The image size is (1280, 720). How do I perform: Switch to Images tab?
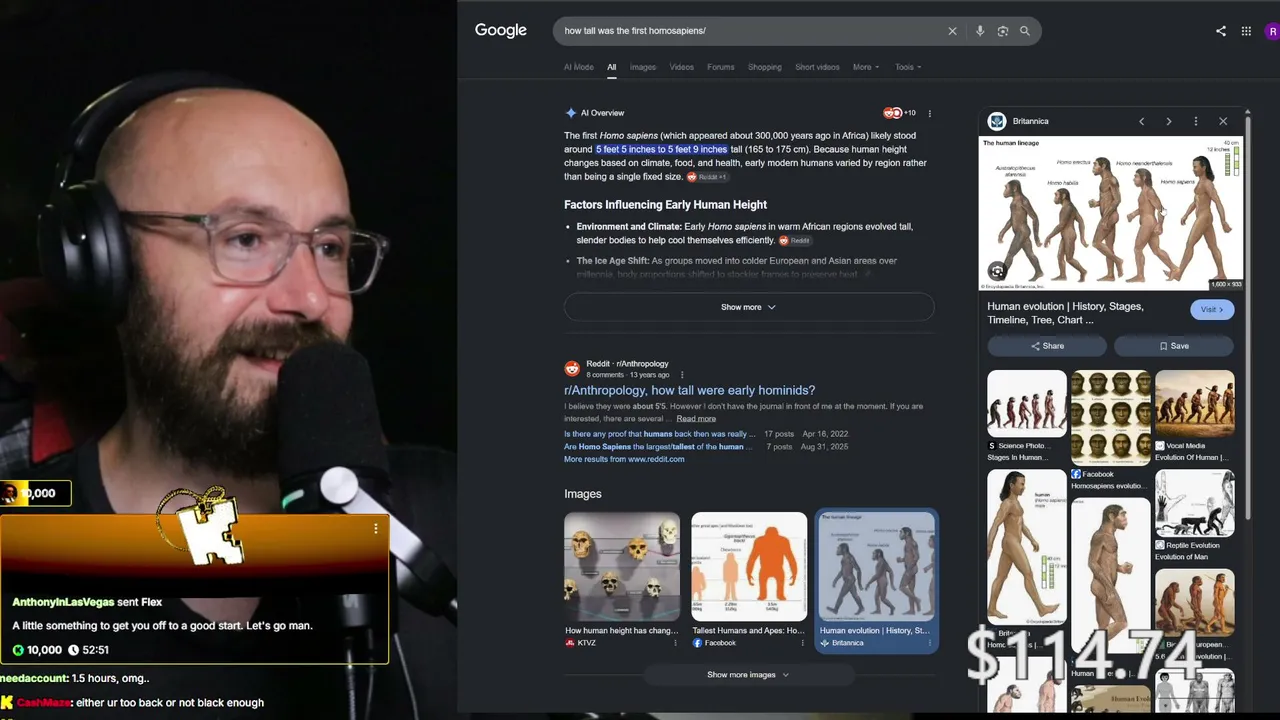coord(643,67)
